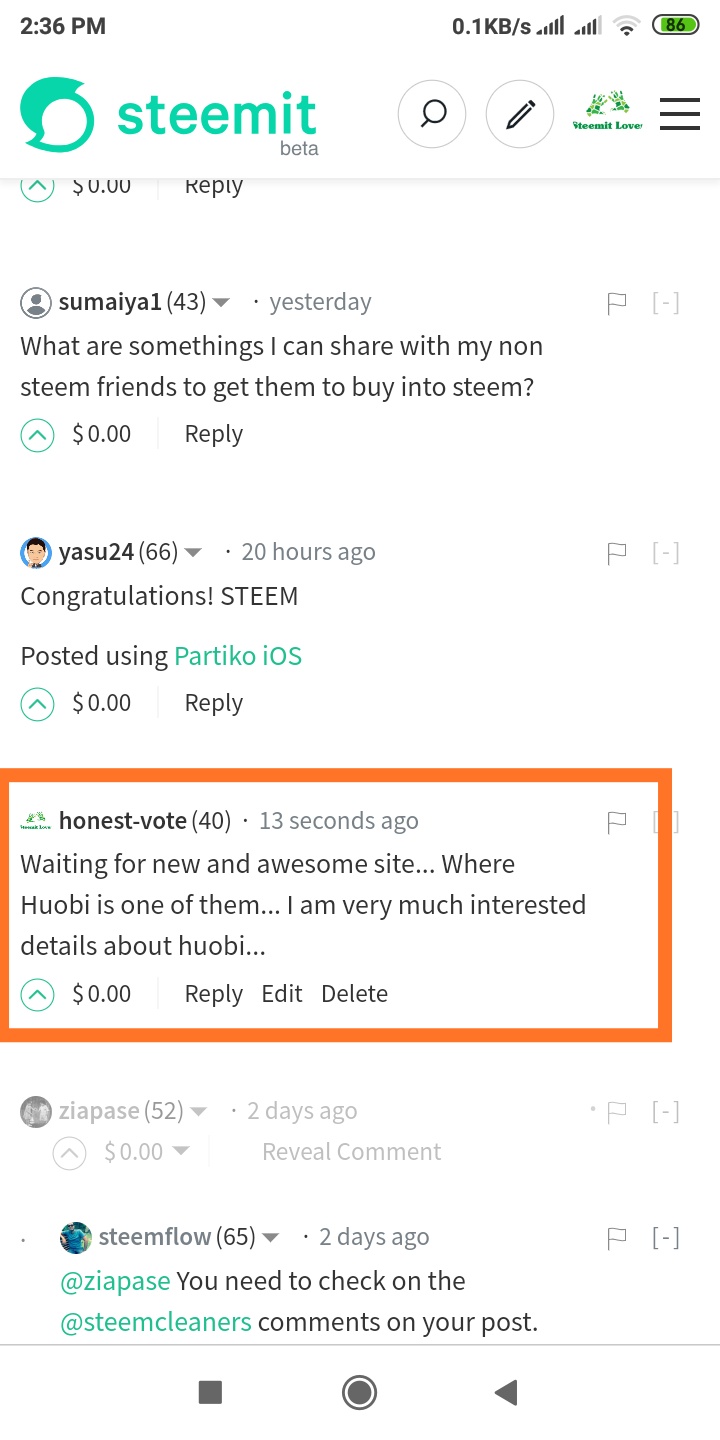This screenshot has width=720, height=1440.
Task: Expand sumaiya1 user dropdown arrow
Action: tap(222, 303)
